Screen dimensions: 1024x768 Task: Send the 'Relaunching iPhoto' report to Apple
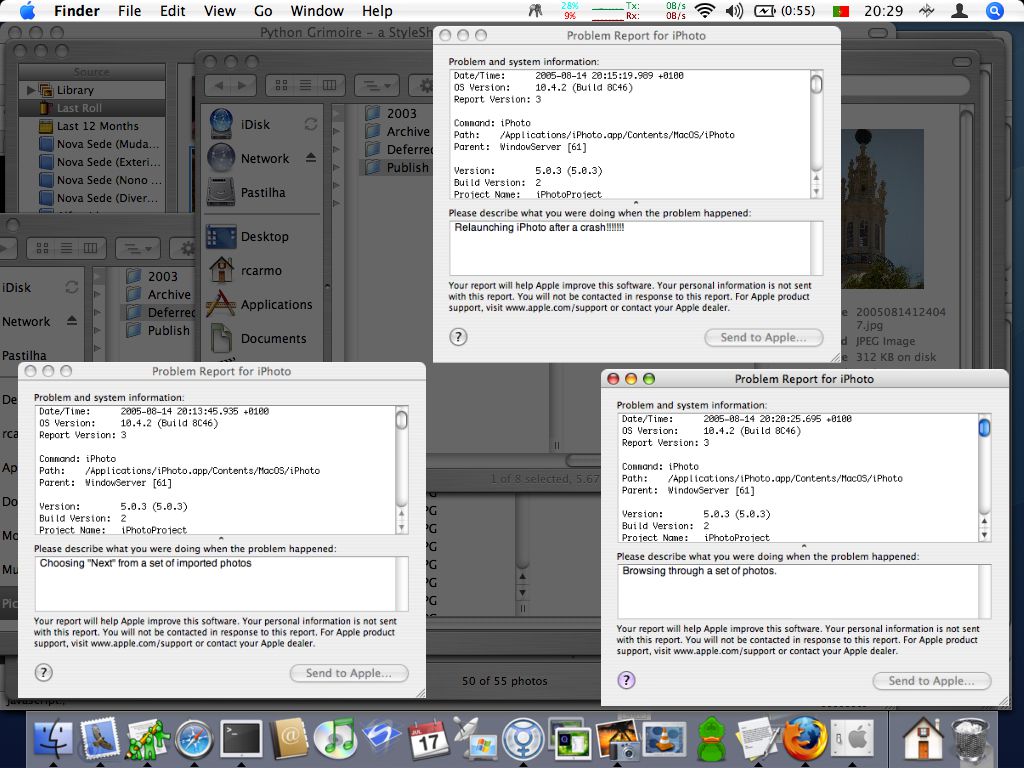click(x=763, y=337)
